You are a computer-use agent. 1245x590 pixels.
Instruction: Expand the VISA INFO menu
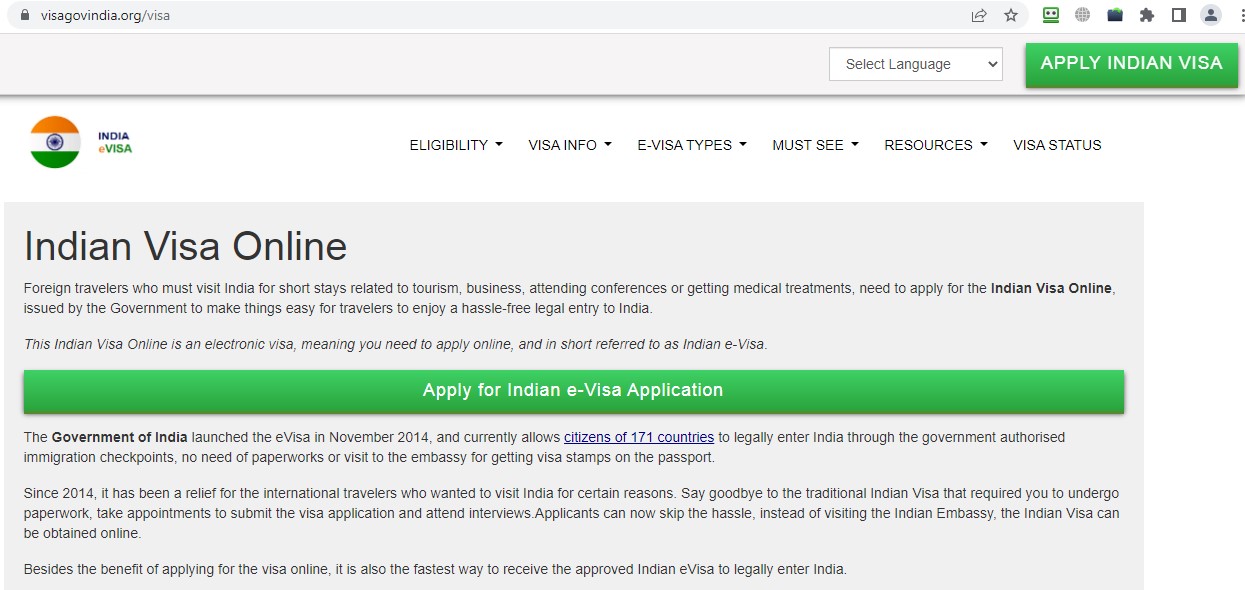pyautogui.click(x=570, y=145)
